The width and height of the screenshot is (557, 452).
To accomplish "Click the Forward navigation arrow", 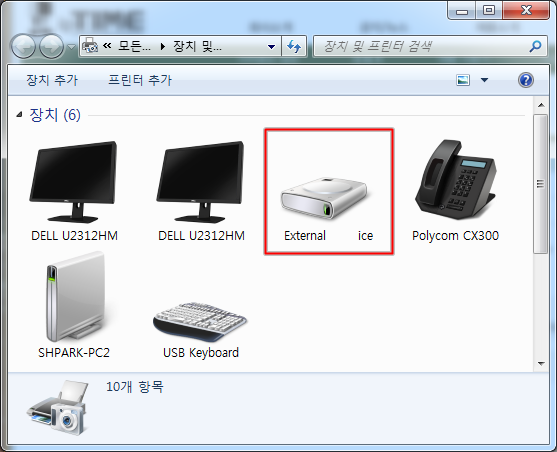I will 51,46.
